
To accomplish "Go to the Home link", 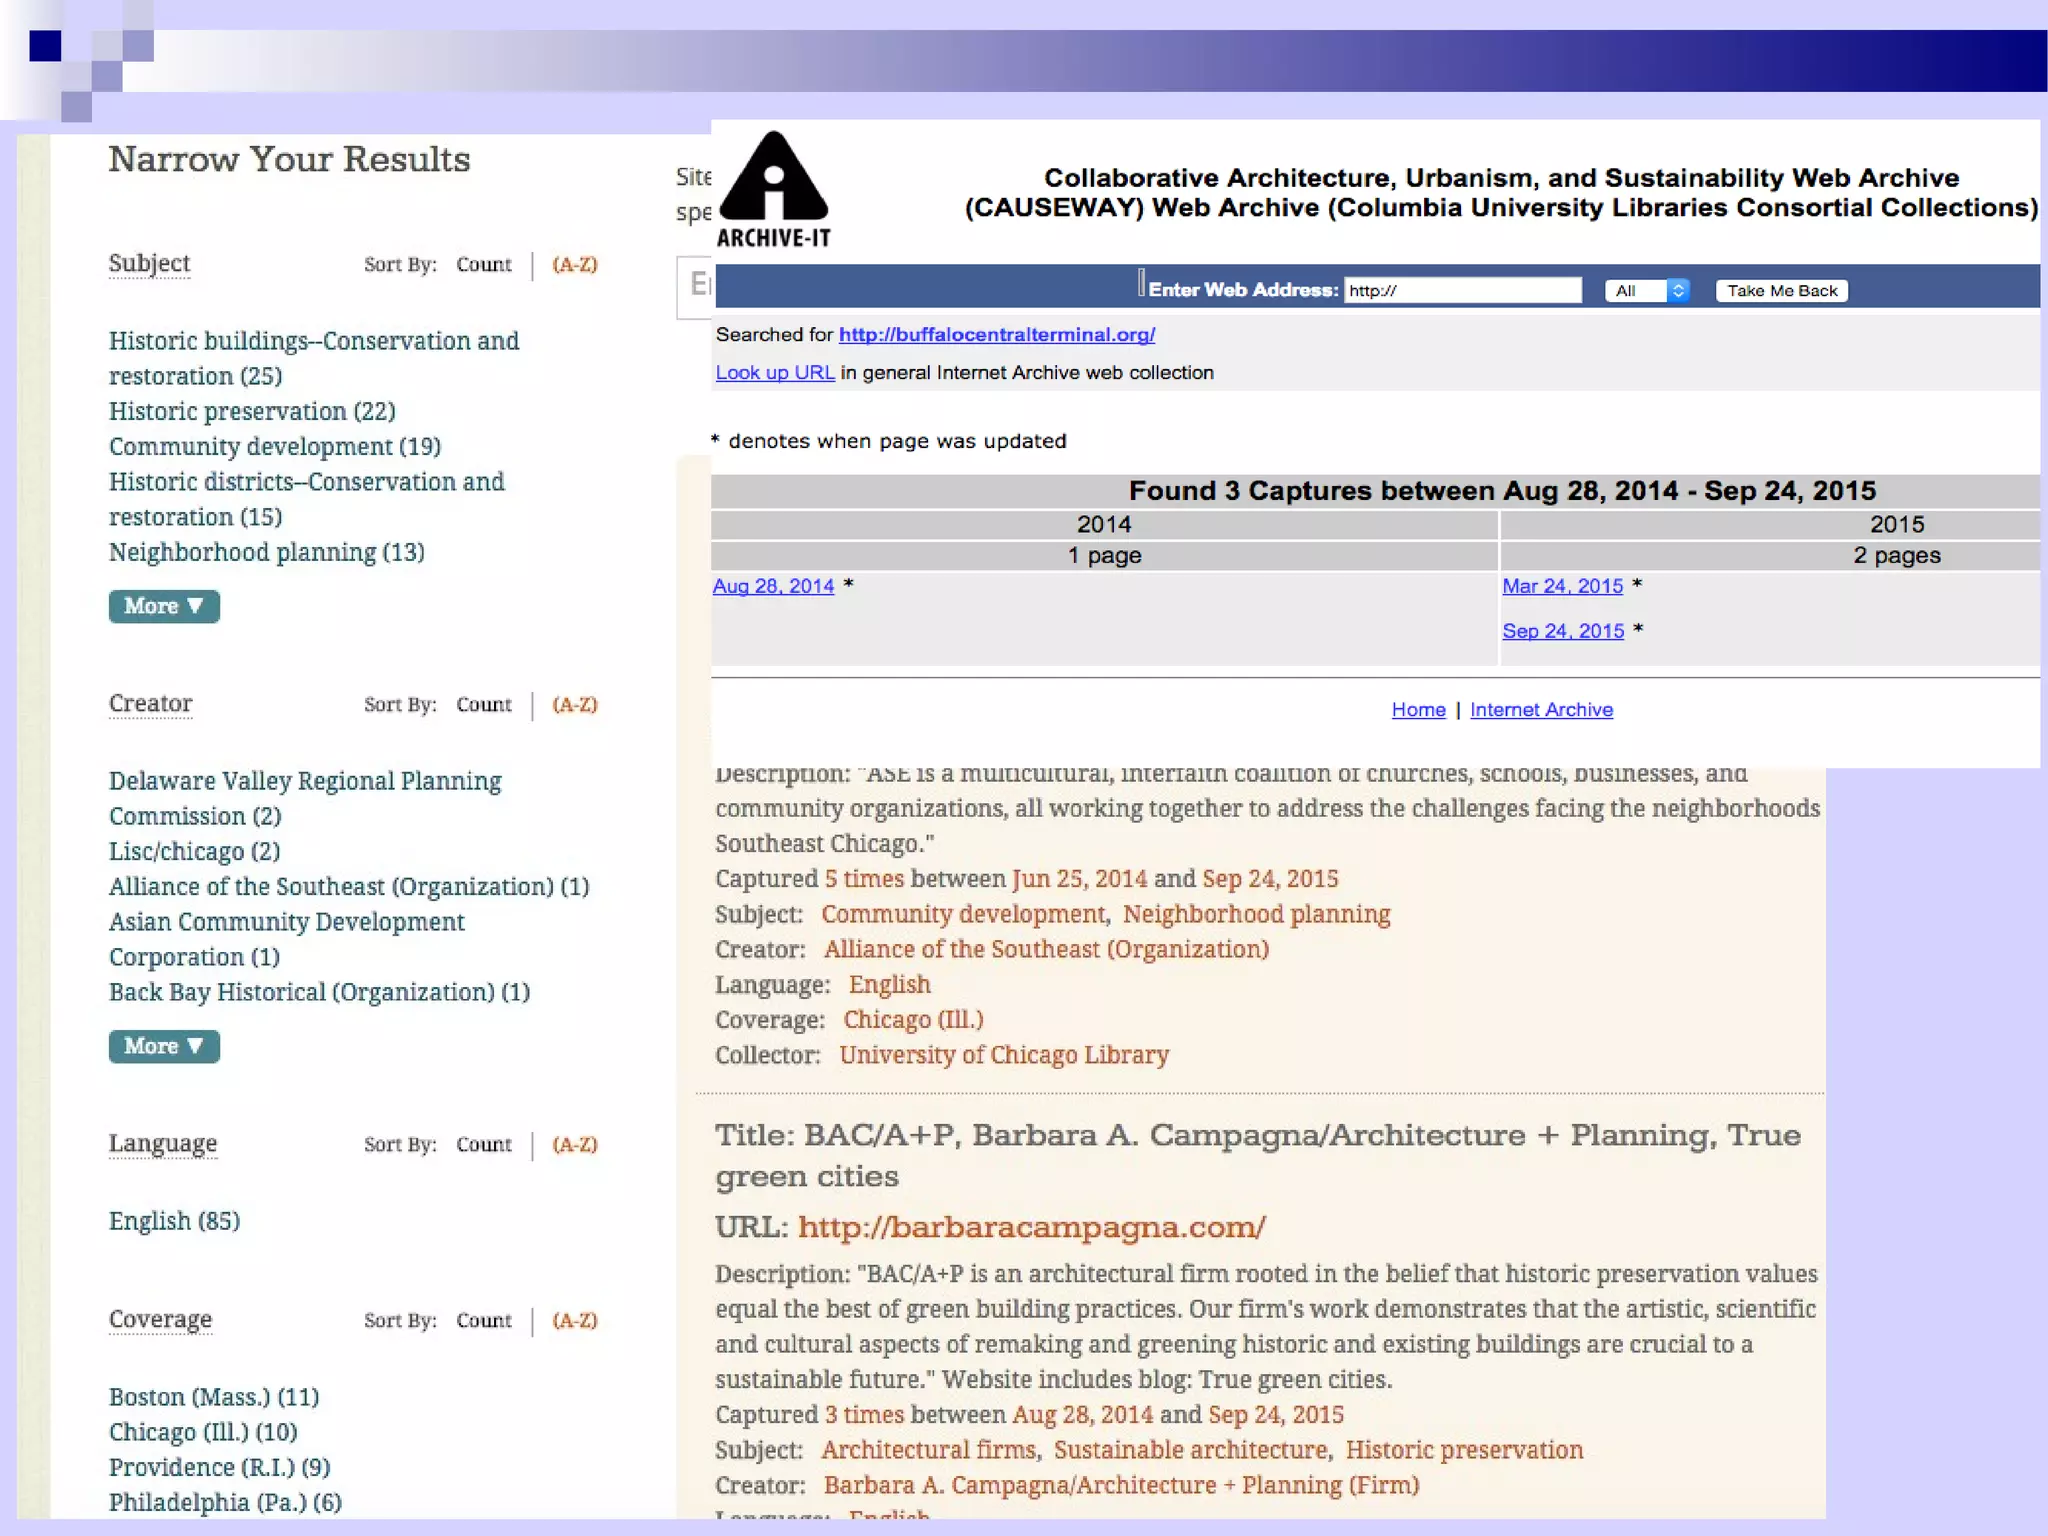I will tap(1418, 710).
